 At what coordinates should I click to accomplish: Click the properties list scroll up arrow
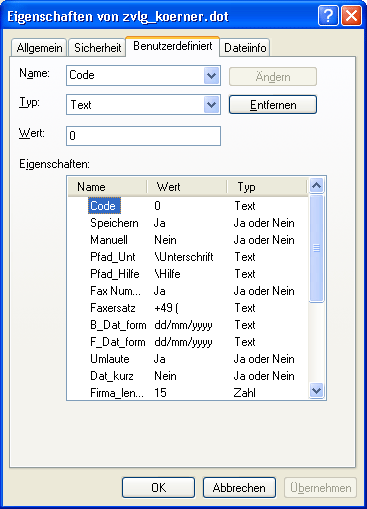pos(316,185)
